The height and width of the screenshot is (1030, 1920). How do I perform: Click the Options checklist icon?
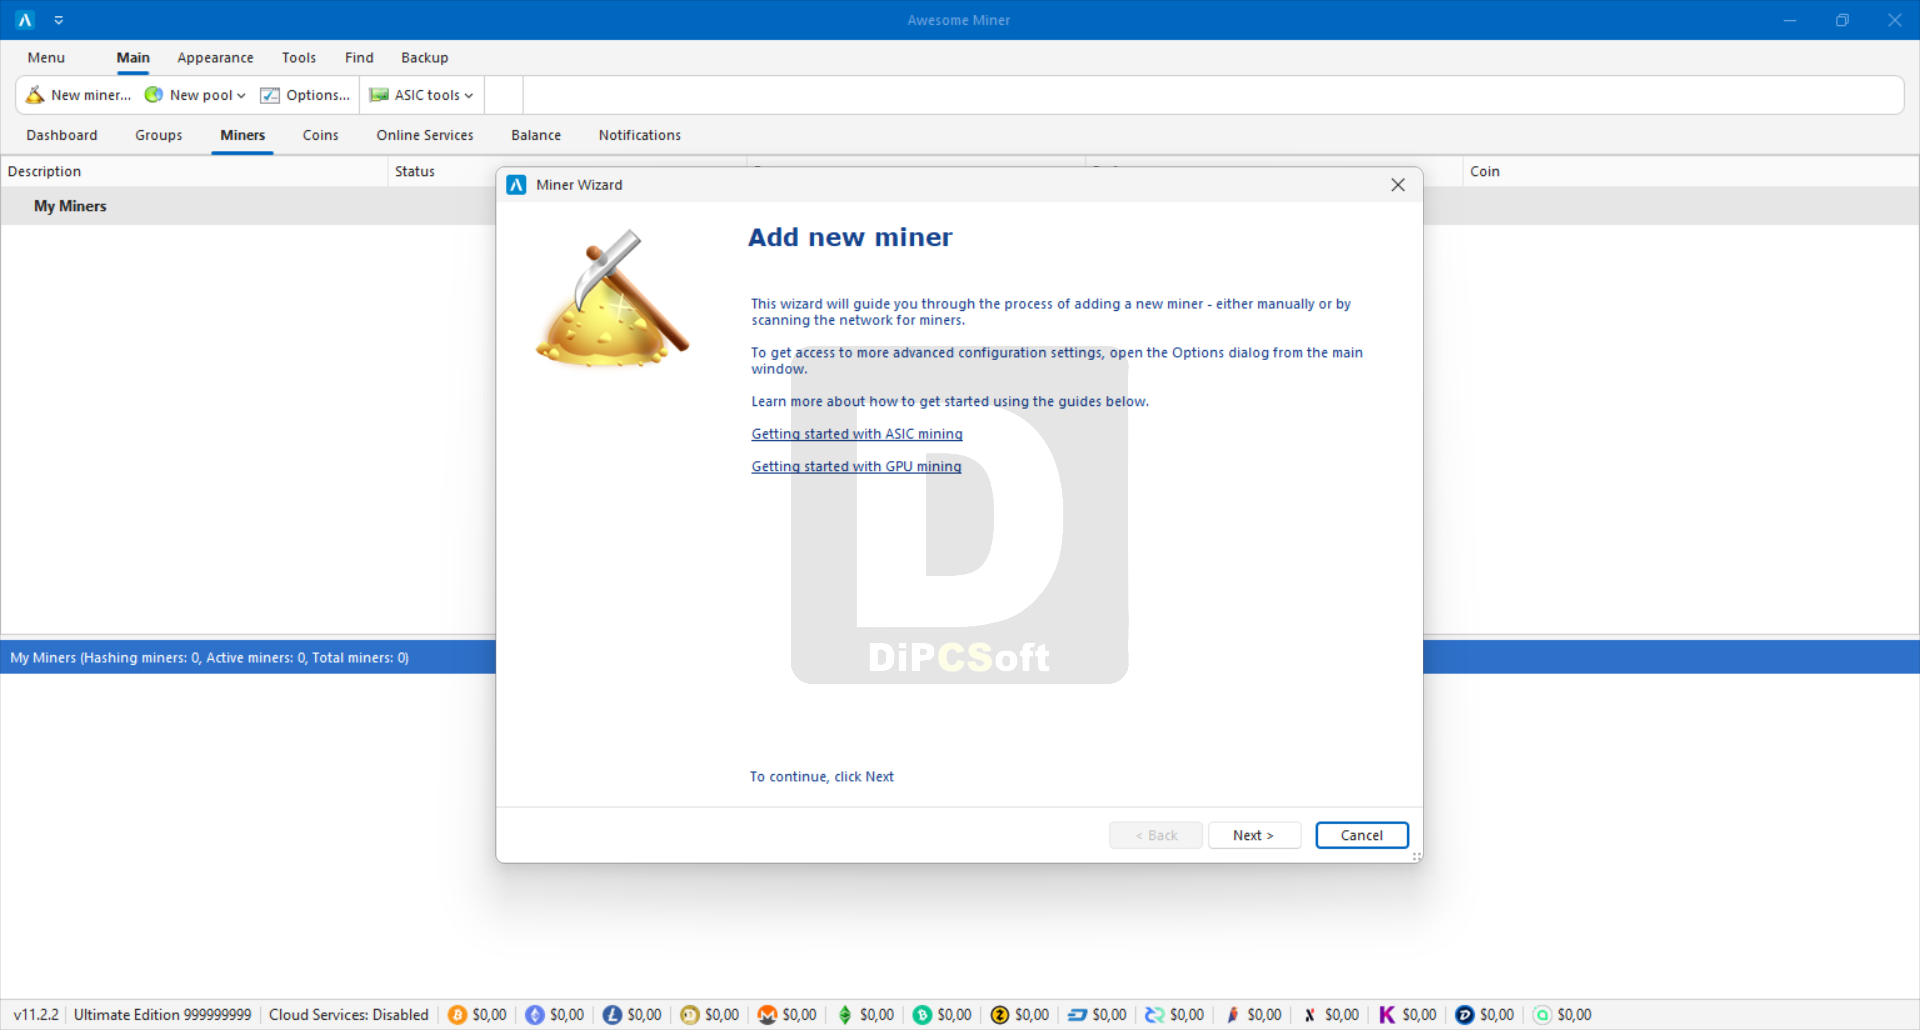[270, 95]
